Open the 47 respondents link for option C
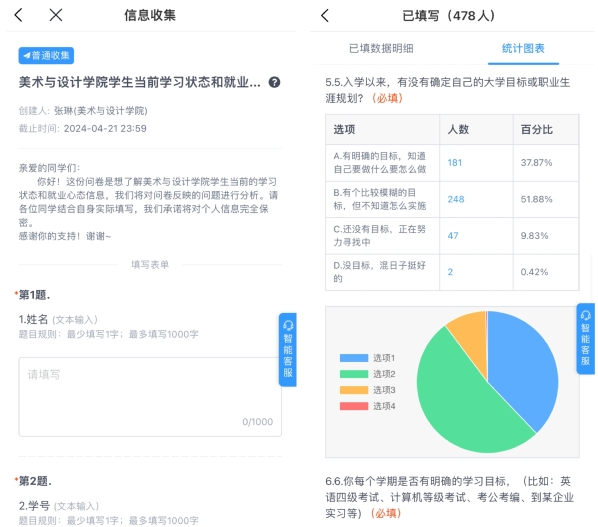The height and width of the screenshot is (527, 598). [x=453, y=236]
